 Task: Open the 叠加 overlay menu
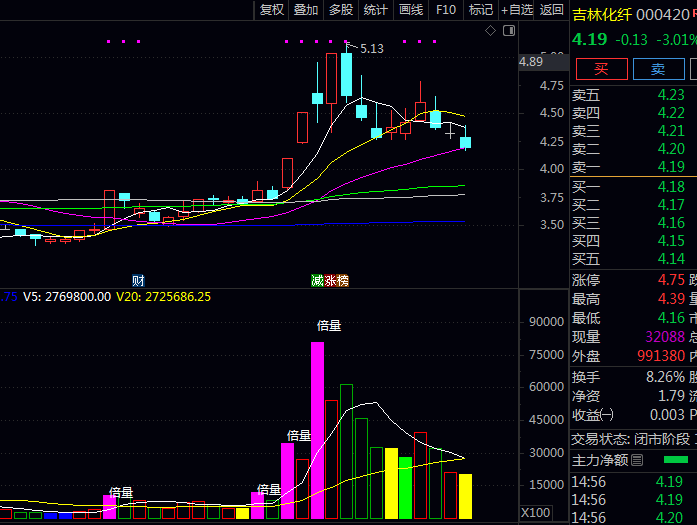point(306,10)
